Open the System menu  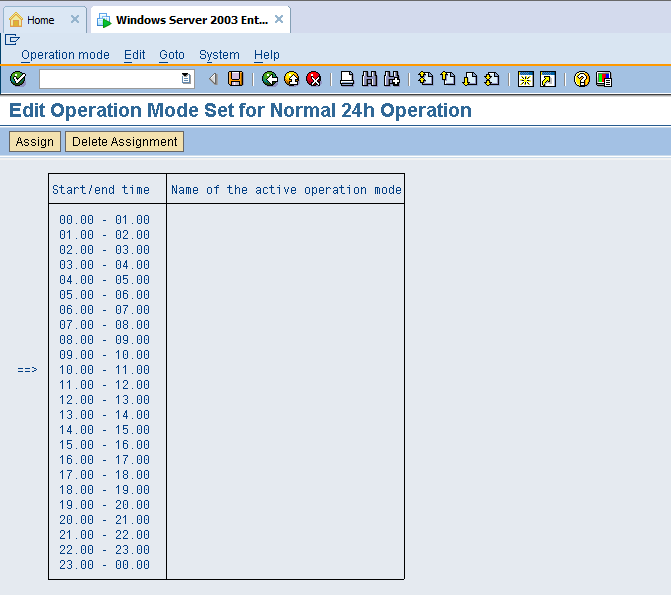click(x=219, y=55)
